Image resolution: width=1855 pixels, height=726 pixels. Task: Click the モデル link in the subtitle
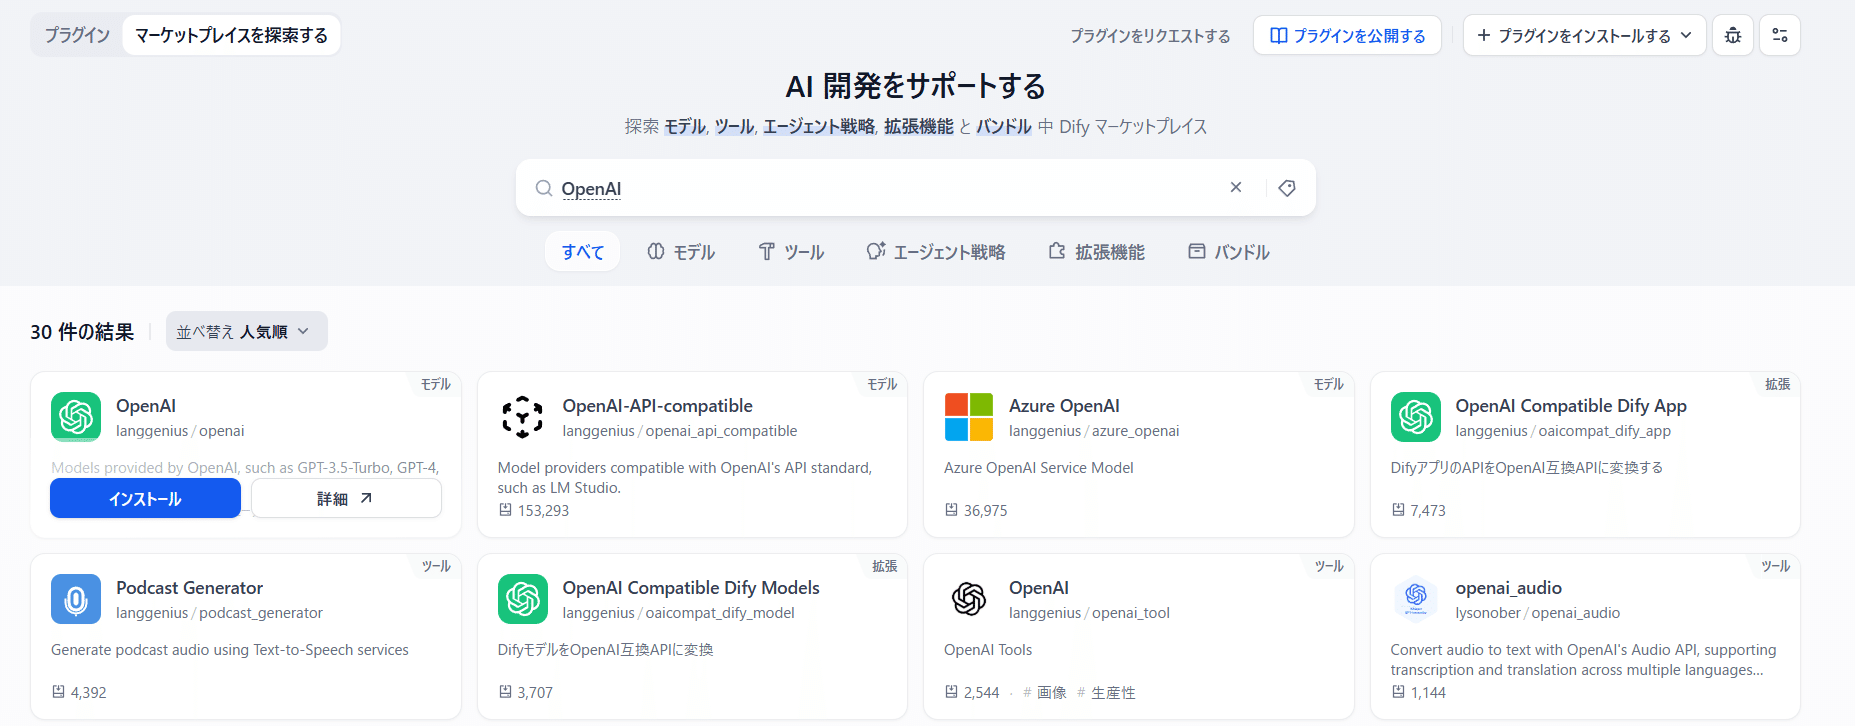tap(685, 127)
